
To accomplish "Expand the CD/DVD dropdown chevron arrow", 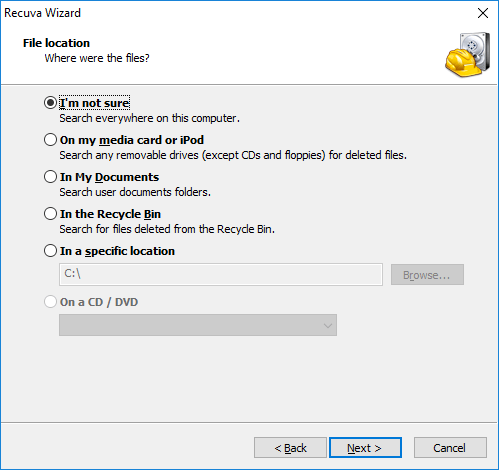I will coord(328,325).
